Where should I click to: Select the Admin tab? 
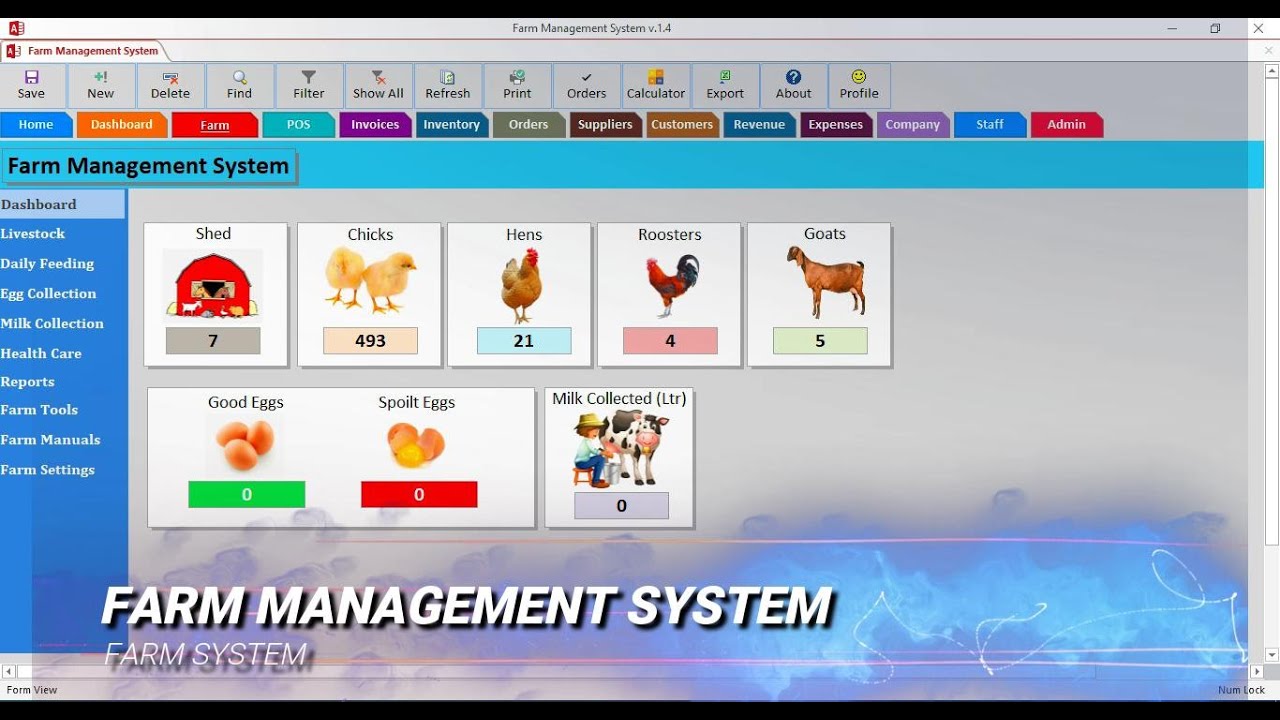point(1067,125)
